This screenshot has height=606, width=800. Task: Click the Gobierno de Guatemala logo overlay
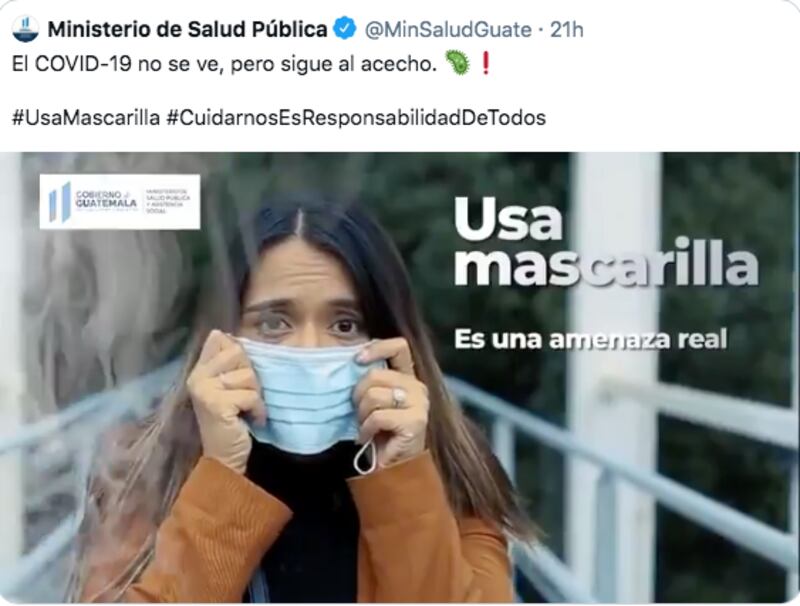point(120,202)
